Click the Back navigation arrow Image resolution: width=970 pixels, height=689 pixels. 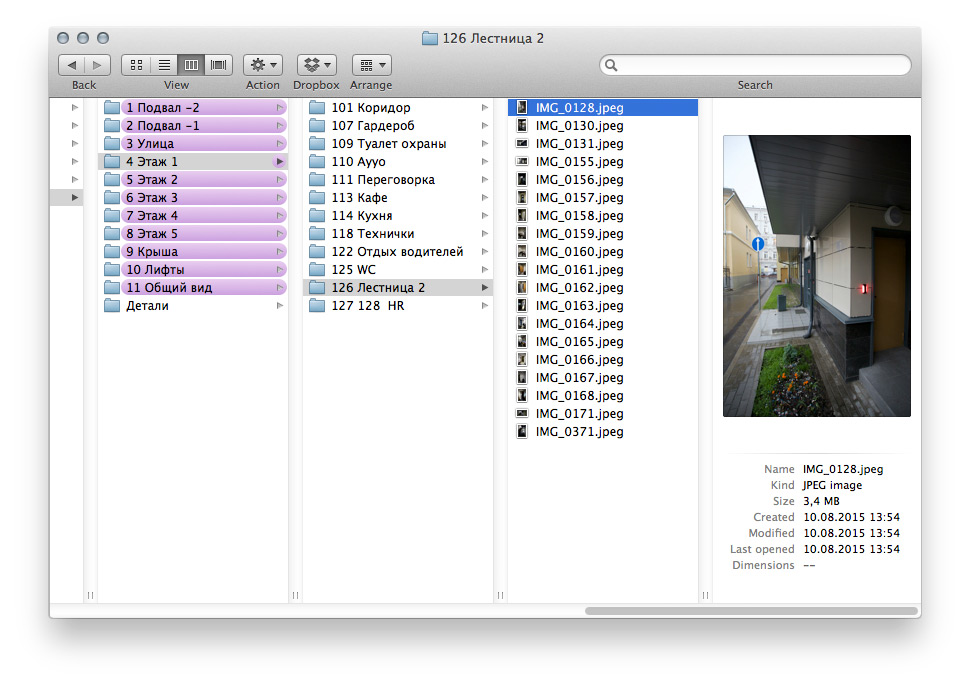[71, 65]
